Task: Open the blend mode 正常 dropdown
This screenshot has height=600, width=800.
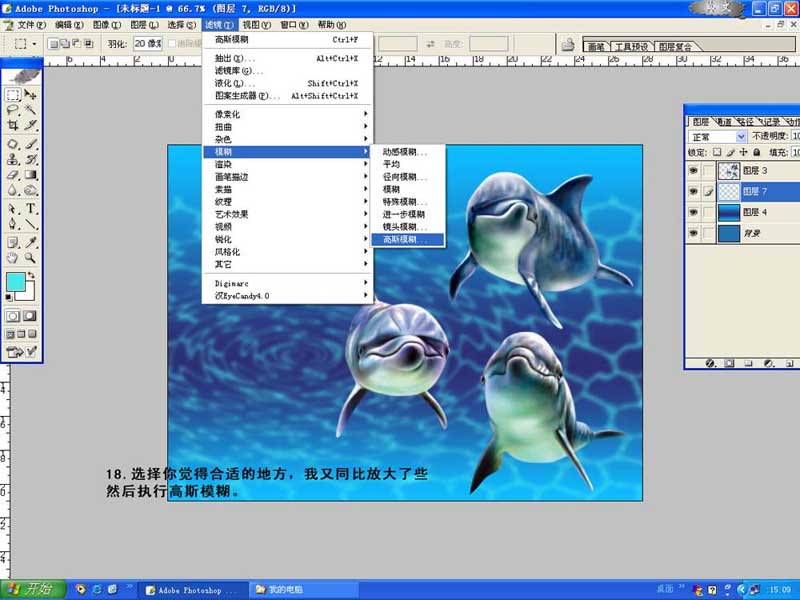Action: [x=717, y=137]
